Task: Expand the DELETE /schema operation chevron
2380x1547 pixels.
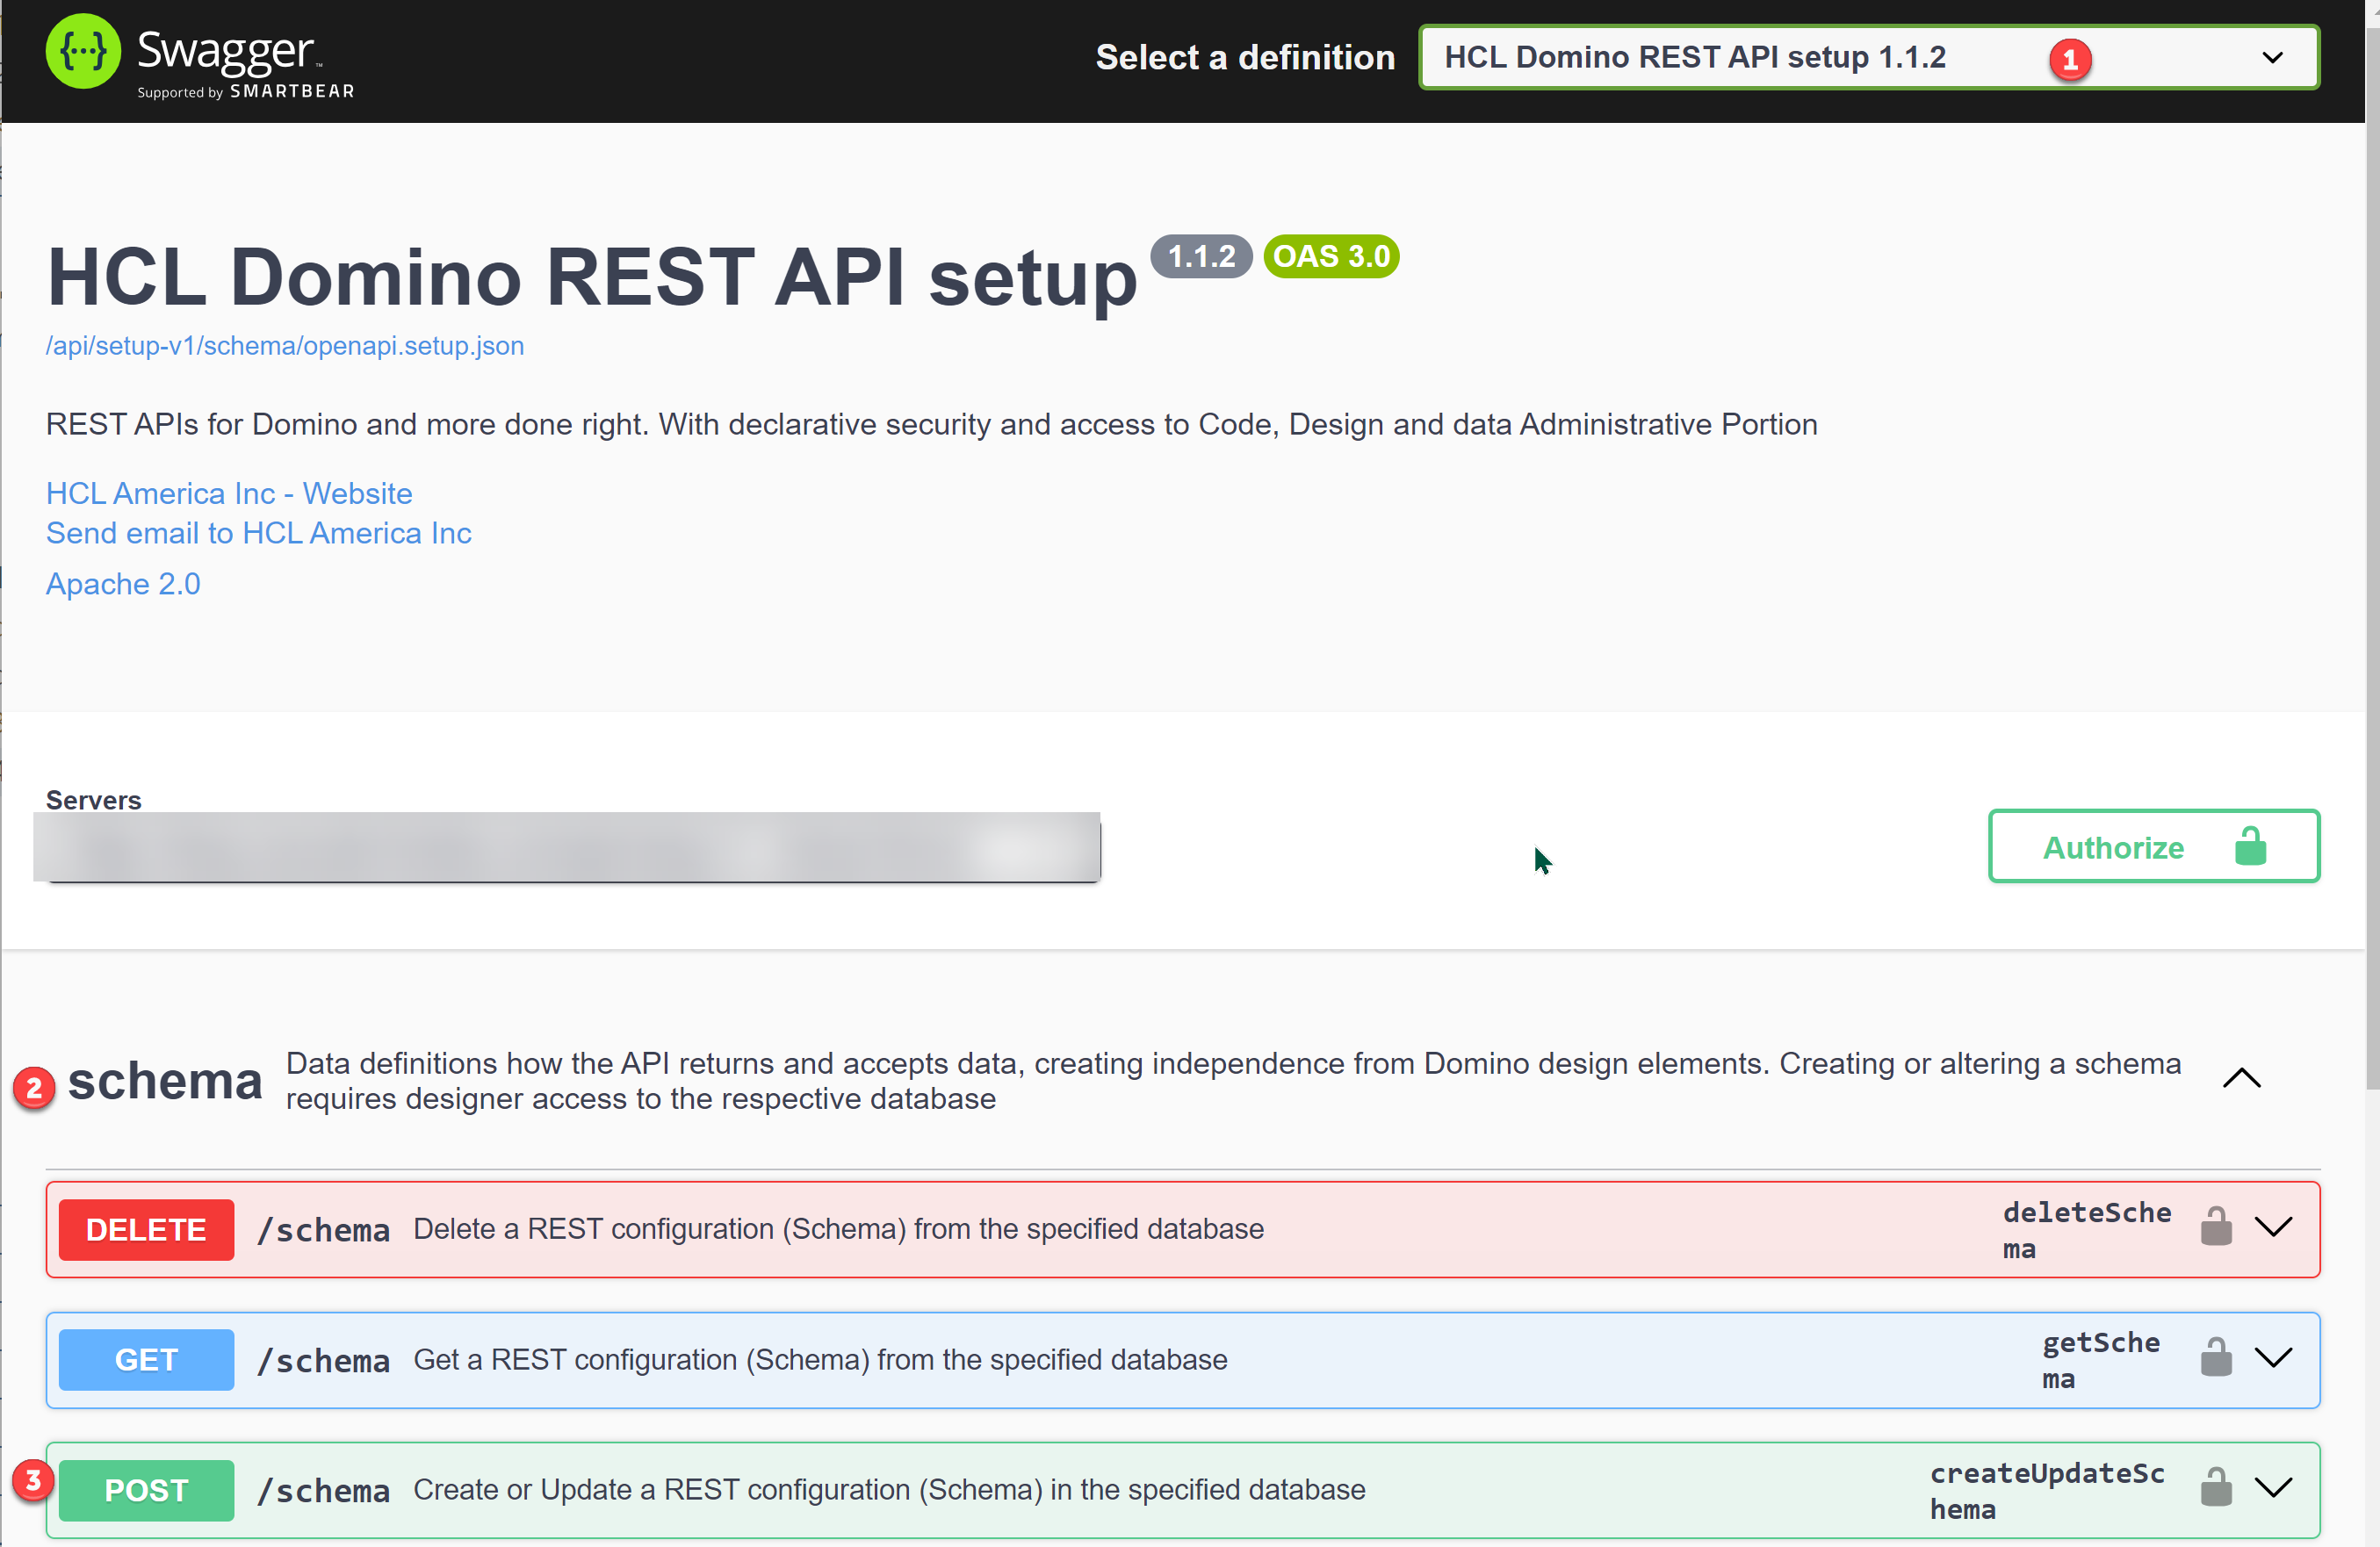Action: pyautogui.click(x=2274, y=1227)
